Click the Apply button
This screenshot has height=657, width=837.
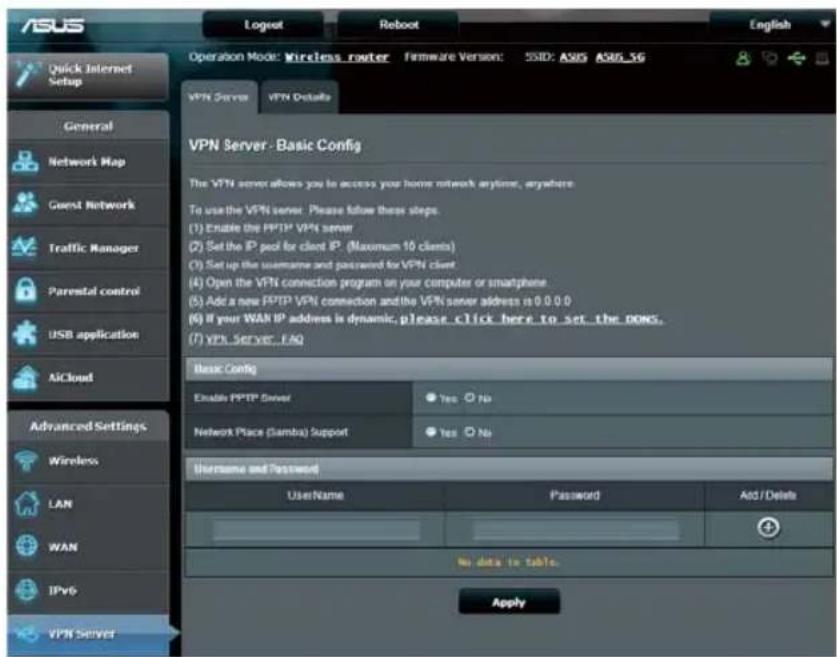[509, 602]
